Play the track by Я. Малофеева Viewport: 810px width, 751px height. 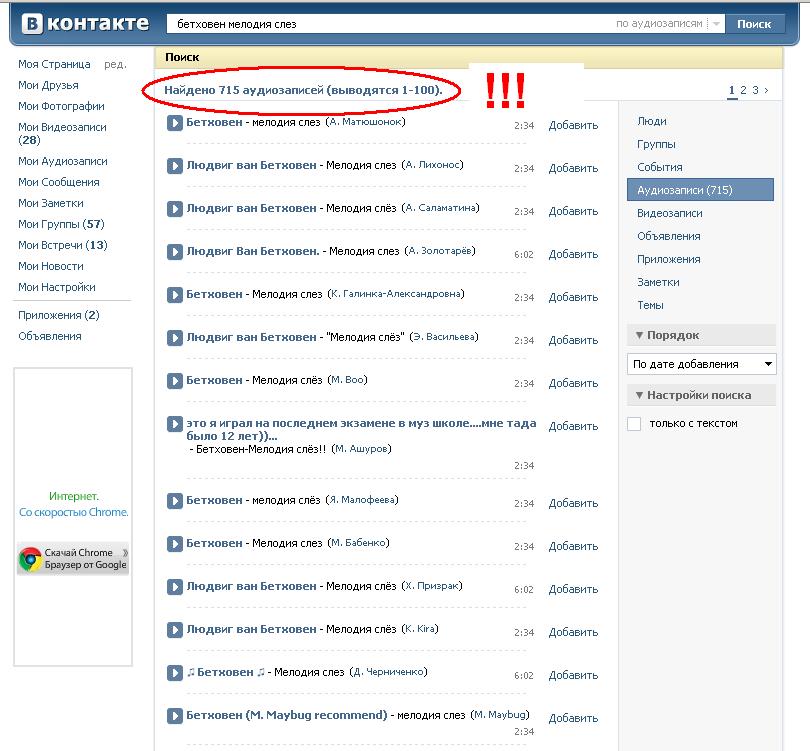174,501
